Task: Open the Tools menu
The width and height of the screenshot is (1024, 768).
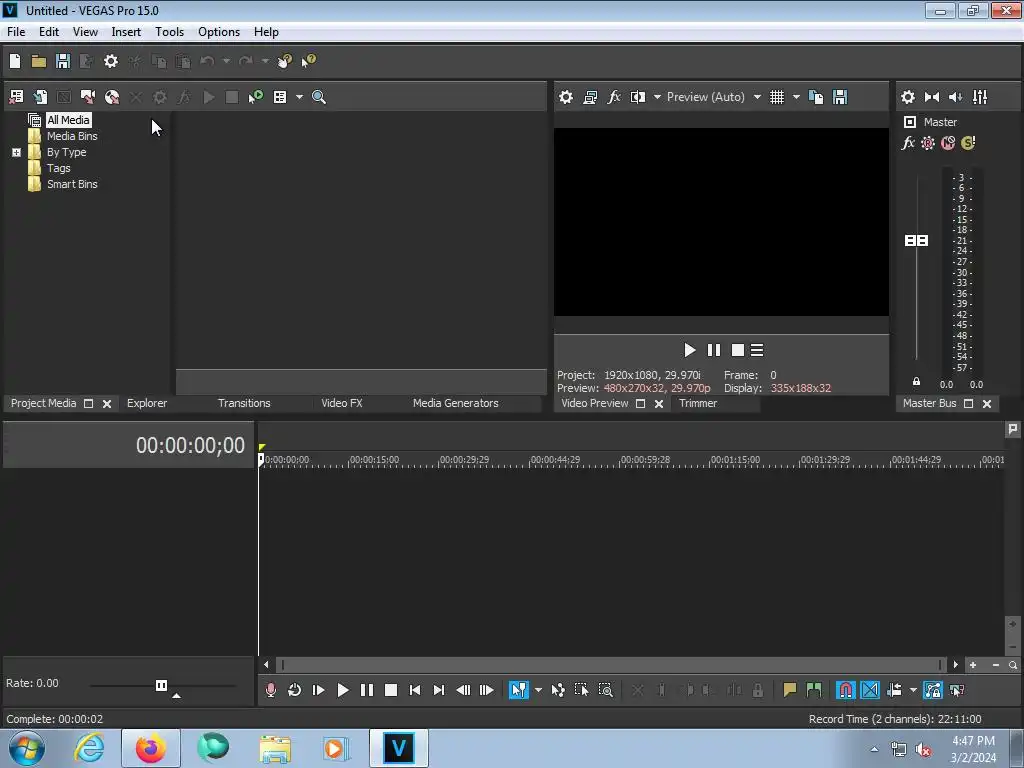Action: click(169, 32)
